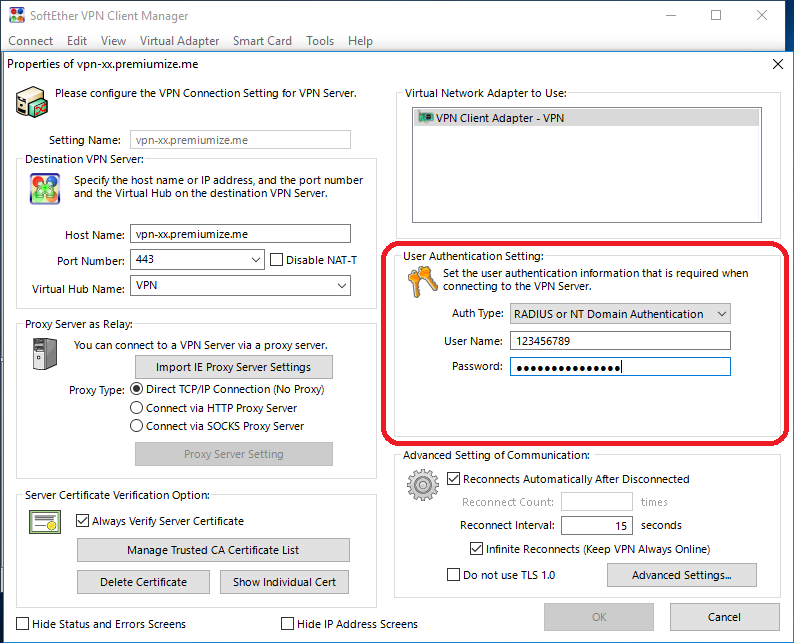The width and height of the screenshot is (794, 643).
Task: Focus the Setting Name field
Action: (240, 140)
